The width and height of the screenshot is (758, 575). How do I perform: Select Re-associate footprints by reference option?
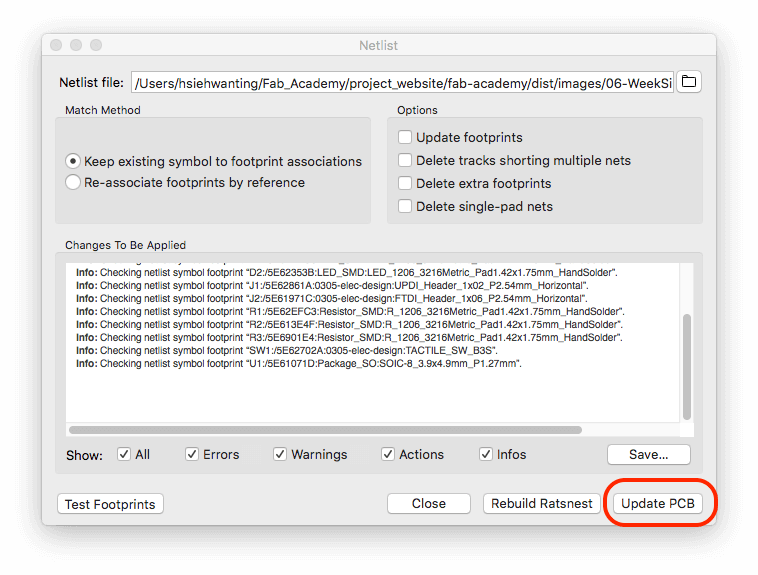(73, 182)
